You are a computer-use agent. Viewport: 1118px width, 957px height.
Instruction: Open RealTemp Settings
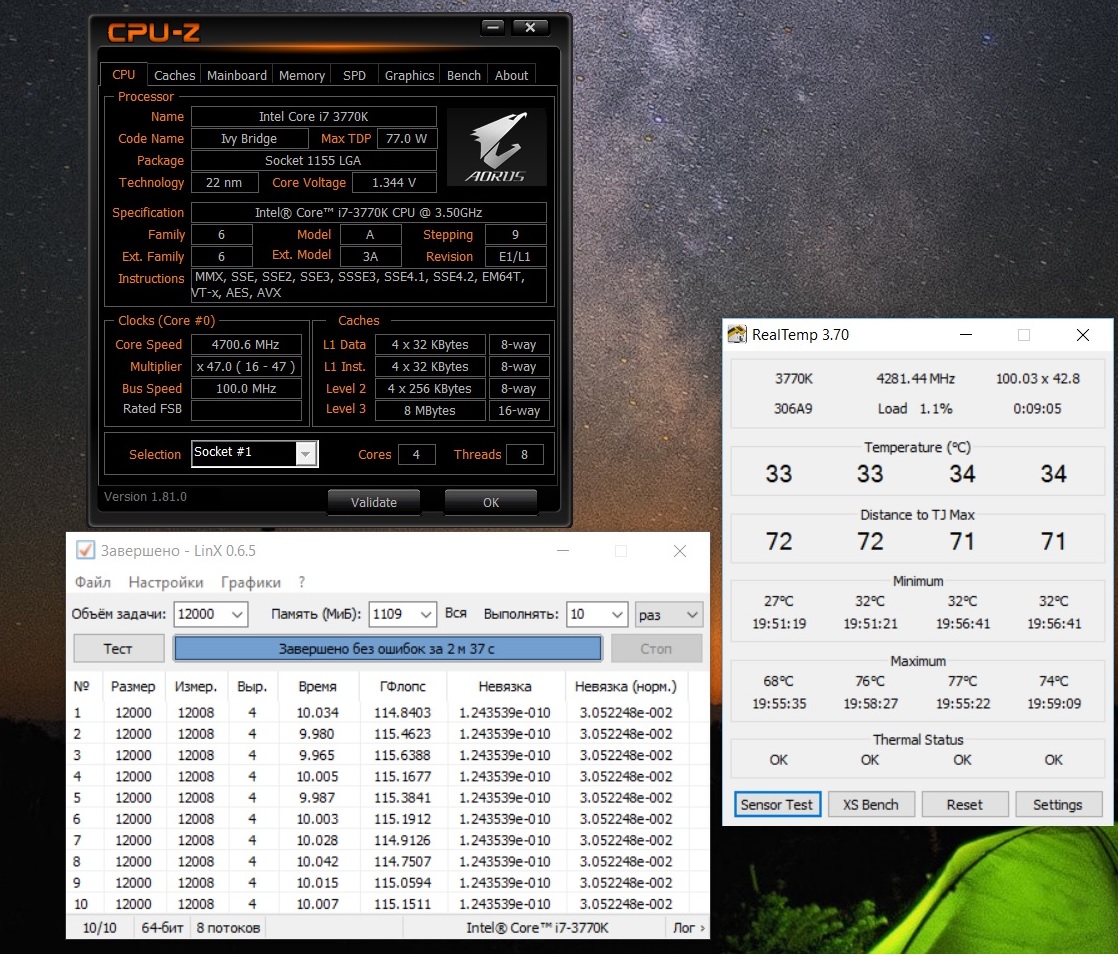pos(1057,804)
